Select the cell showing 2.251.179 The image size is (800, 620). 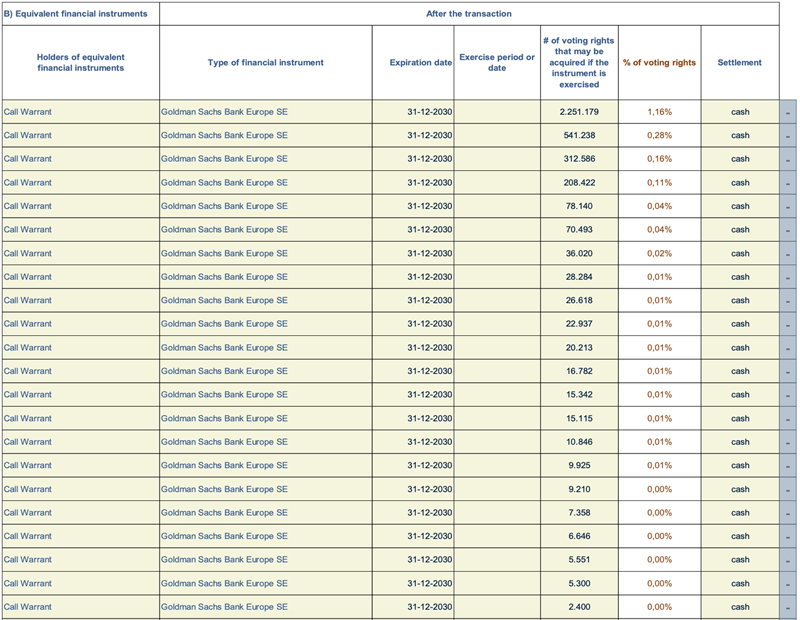pos(579,112)
